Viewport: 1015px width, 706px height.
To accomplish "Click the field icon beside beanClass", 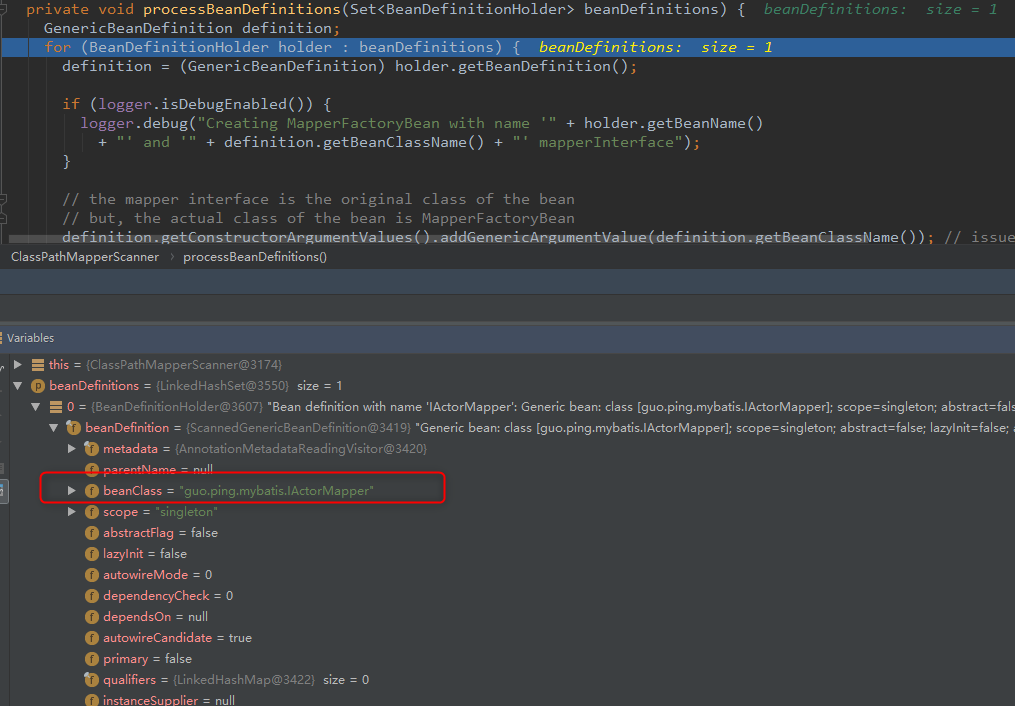I will (92, 491).
